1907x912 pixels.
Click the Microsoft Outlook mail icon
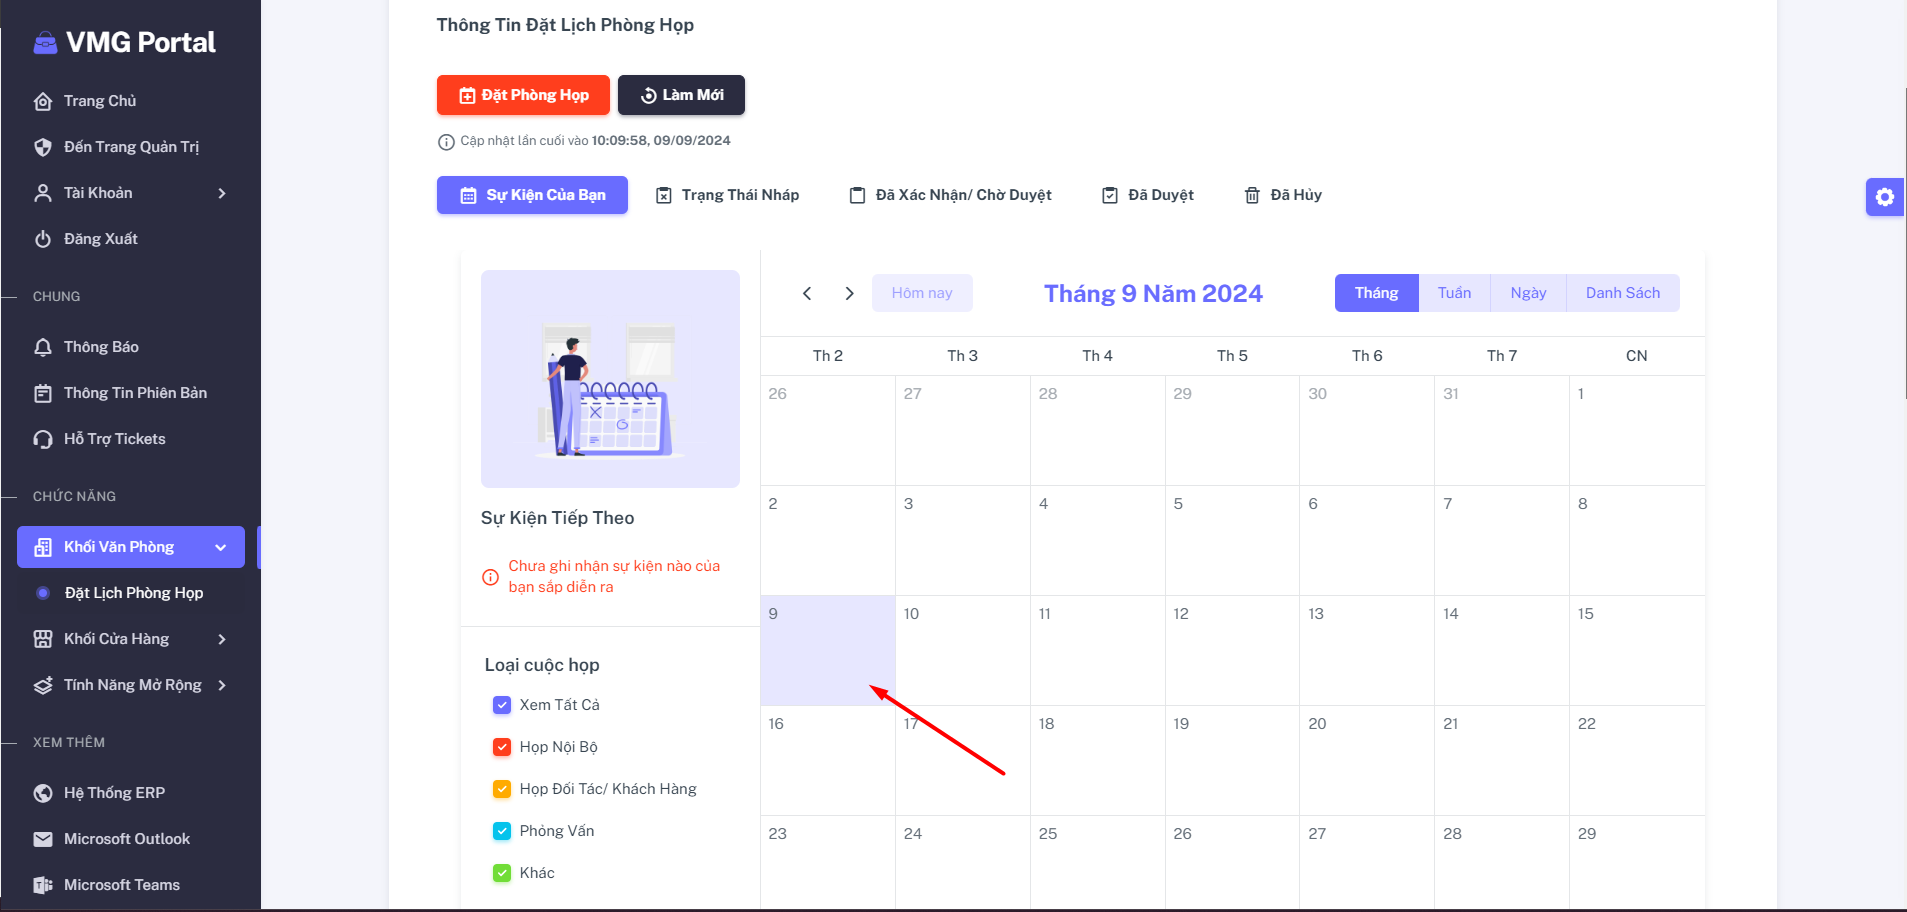43,839
